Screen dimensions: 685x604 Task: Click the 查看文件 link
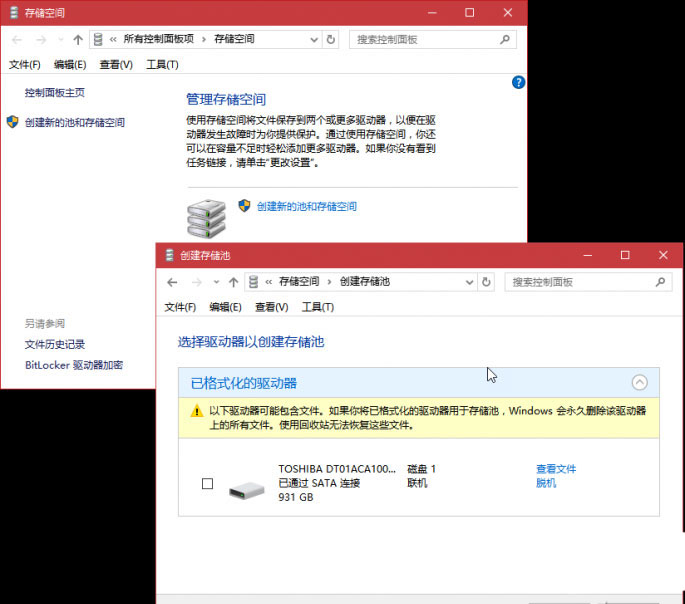tap(556, 469)
